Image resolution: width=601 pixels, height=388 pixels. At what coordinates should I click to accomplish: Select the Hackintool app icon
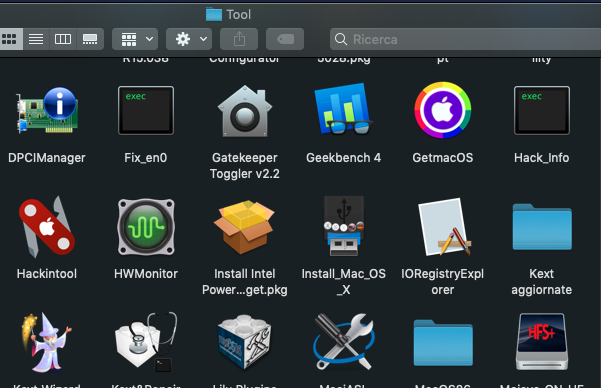[x=47, y=227]
